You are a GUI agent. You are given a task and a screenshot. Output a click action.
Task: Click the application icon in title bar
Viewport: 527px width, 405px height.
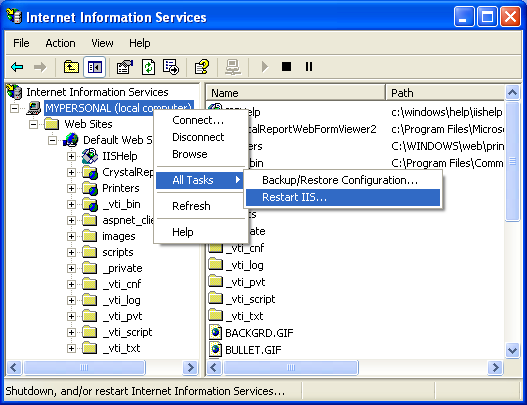point(14,16)
